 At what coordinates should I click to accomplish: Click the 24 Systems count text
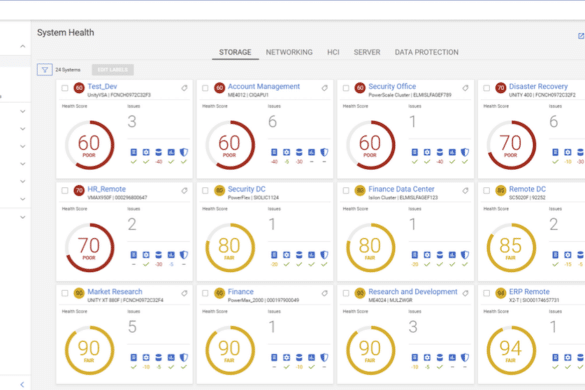[x=68, y=70]
